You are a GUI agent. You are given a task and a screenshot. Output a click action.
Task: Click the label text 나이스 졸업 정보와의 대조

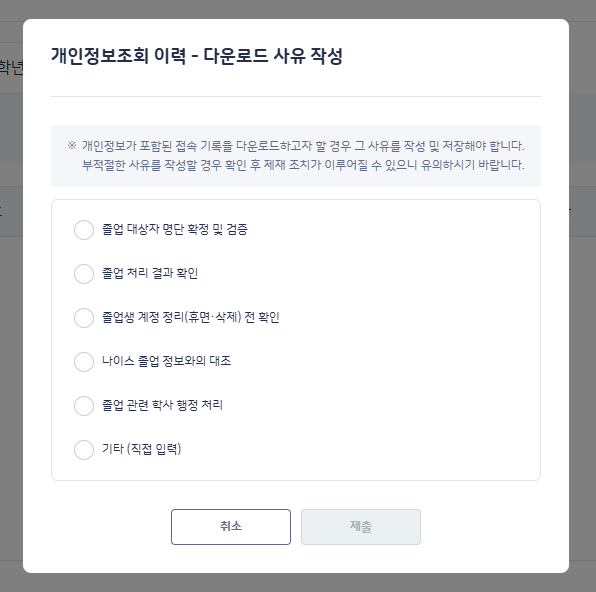coord(166,361)
